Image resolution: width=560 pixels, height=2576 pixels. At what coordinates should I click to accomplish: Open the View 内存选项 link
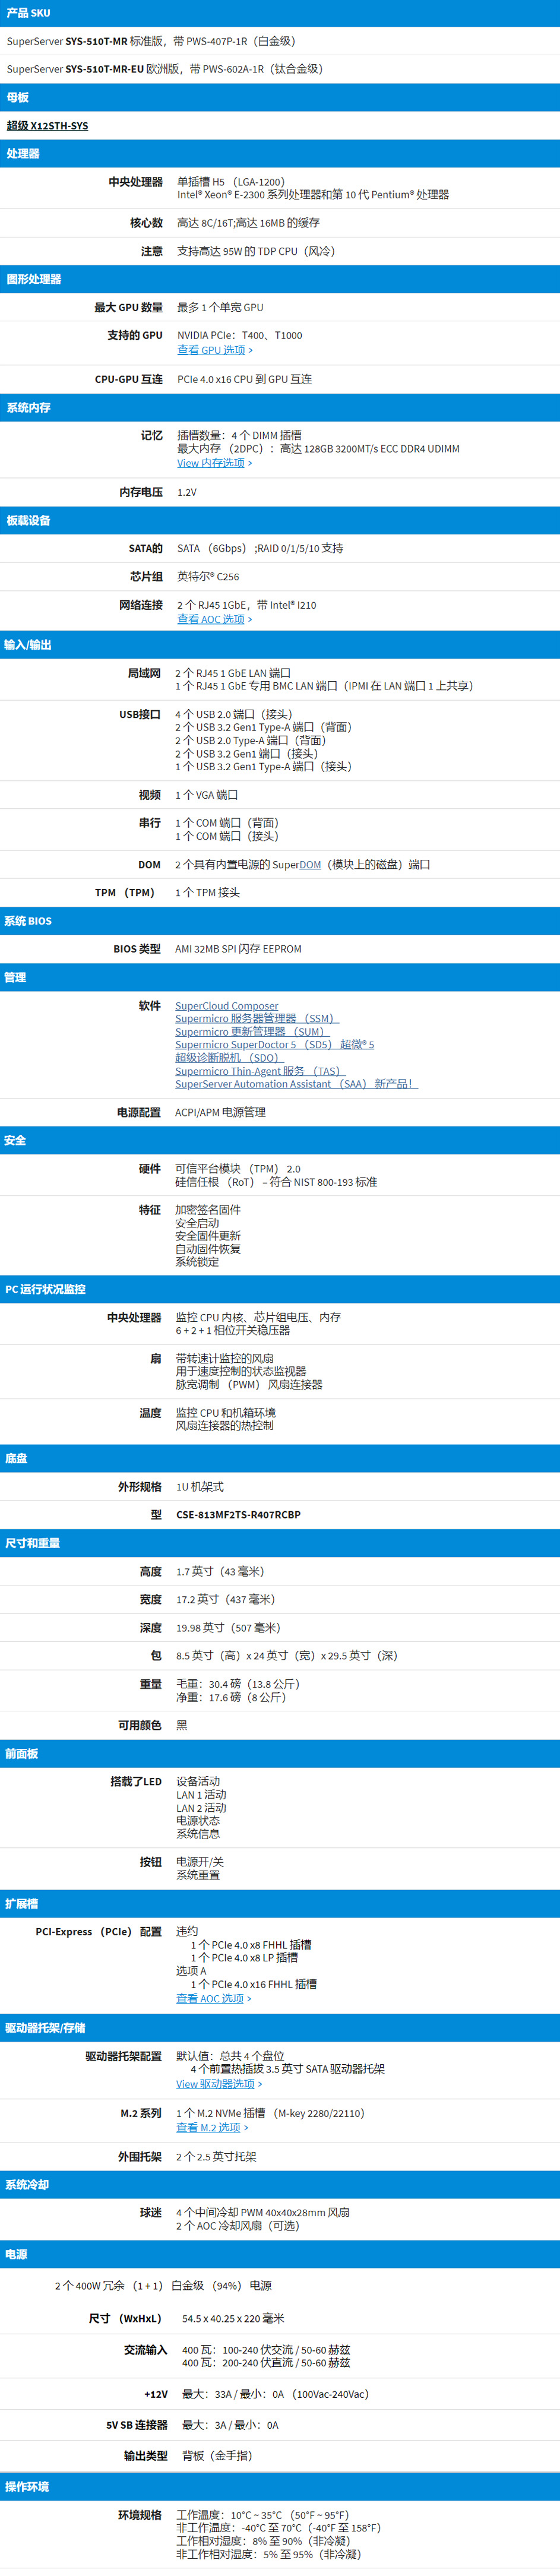tap(211, 463)
